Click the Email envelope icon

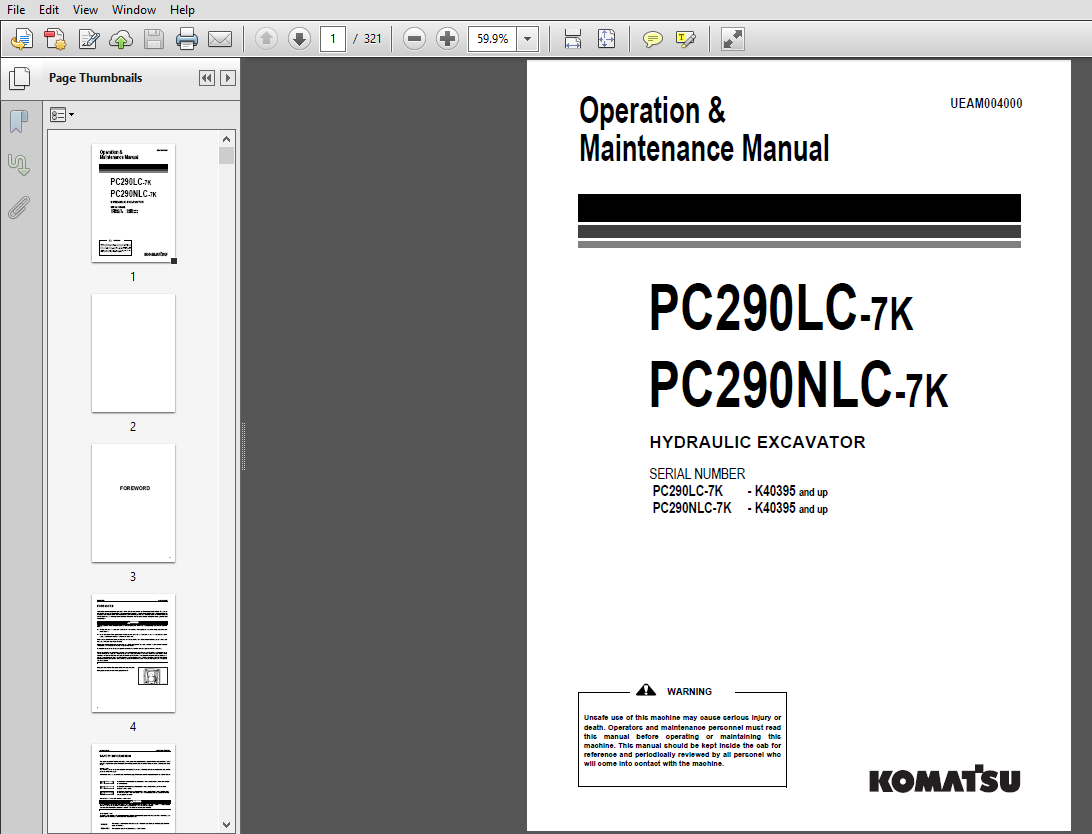coord(220,39)
